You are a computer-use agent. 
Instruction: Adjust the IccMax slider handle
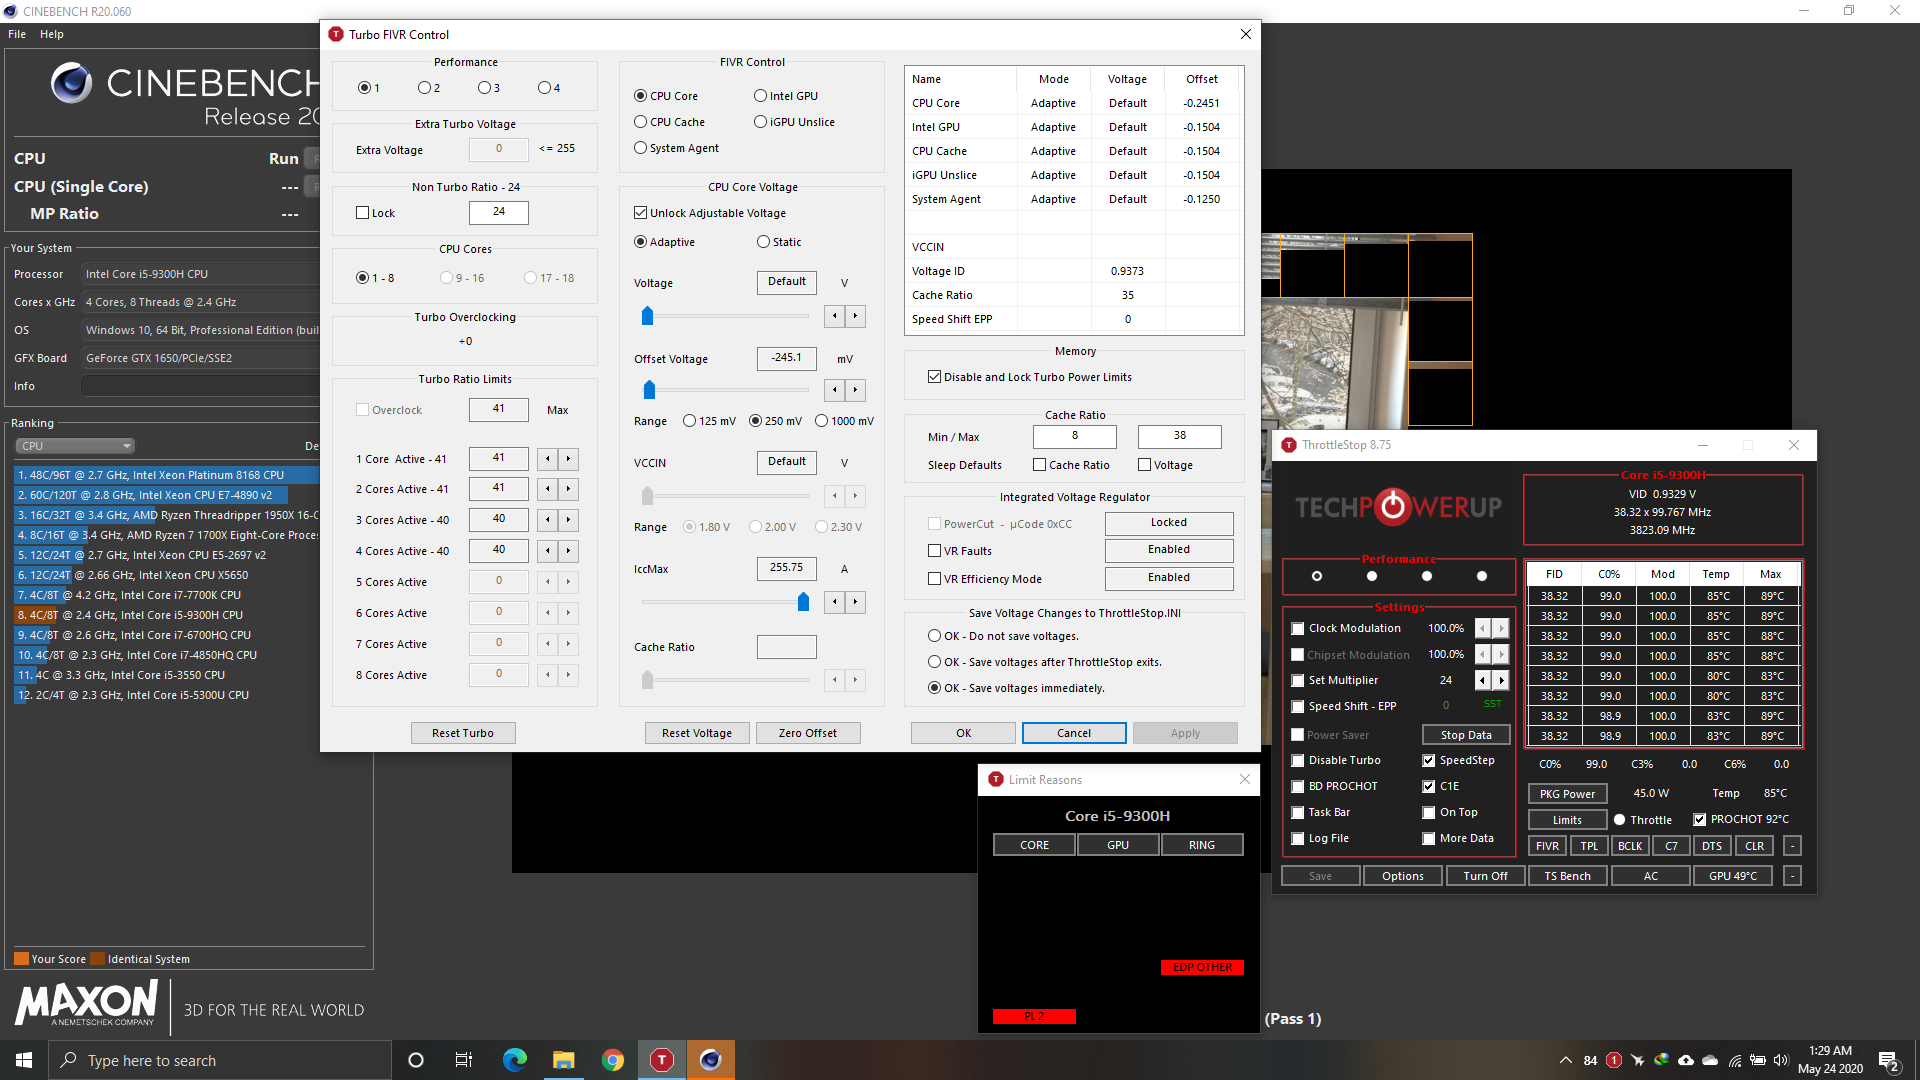coord(803,601)
